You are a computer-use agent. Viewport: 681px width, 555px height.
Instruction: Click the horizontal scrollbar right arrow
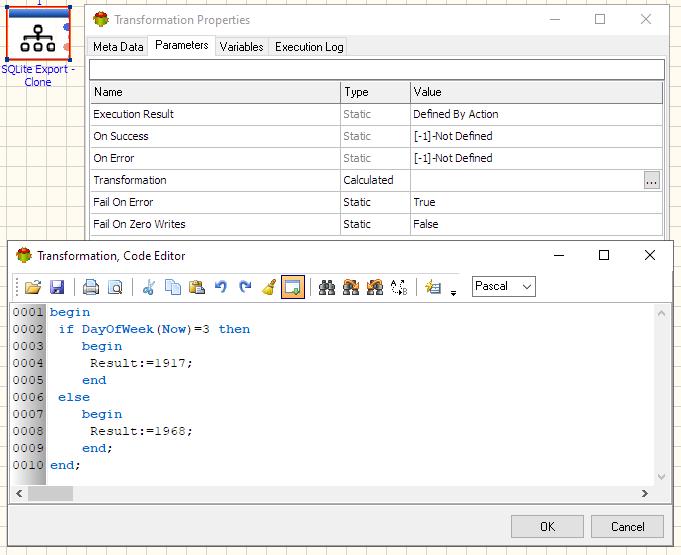coord(645,493)
